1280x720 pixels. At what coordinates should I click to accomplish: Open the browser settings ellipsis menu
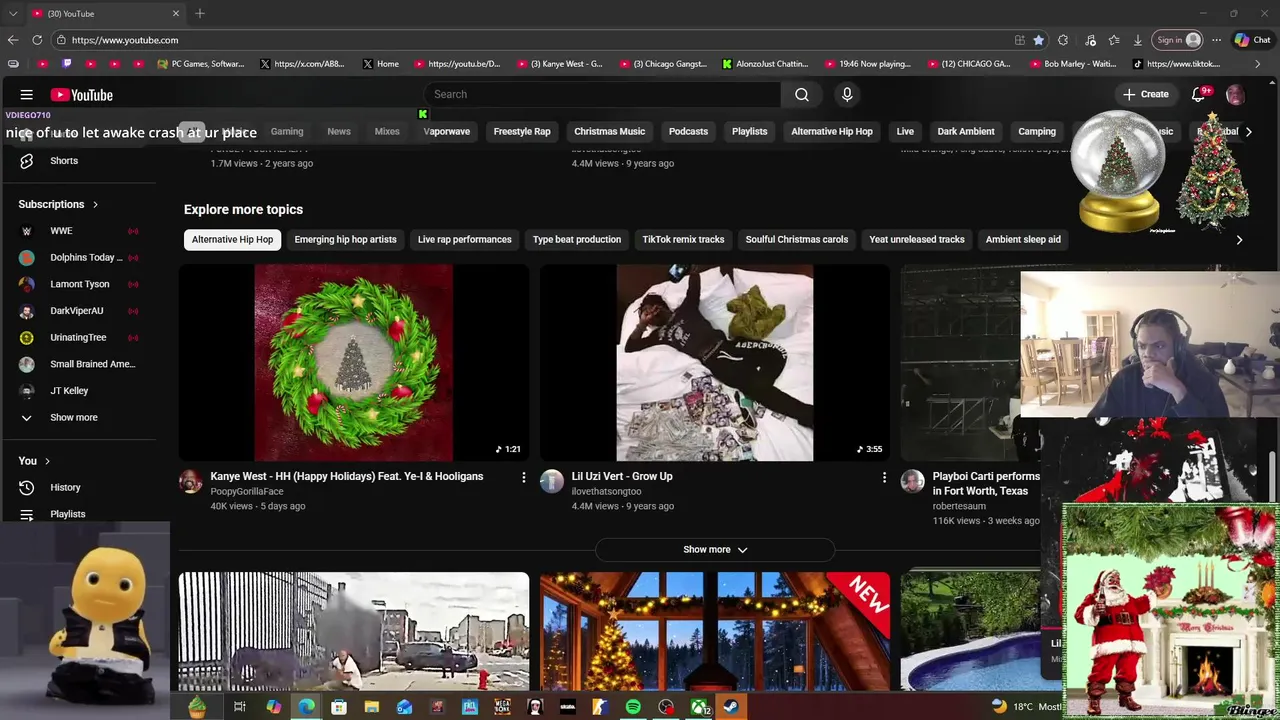1216,40
